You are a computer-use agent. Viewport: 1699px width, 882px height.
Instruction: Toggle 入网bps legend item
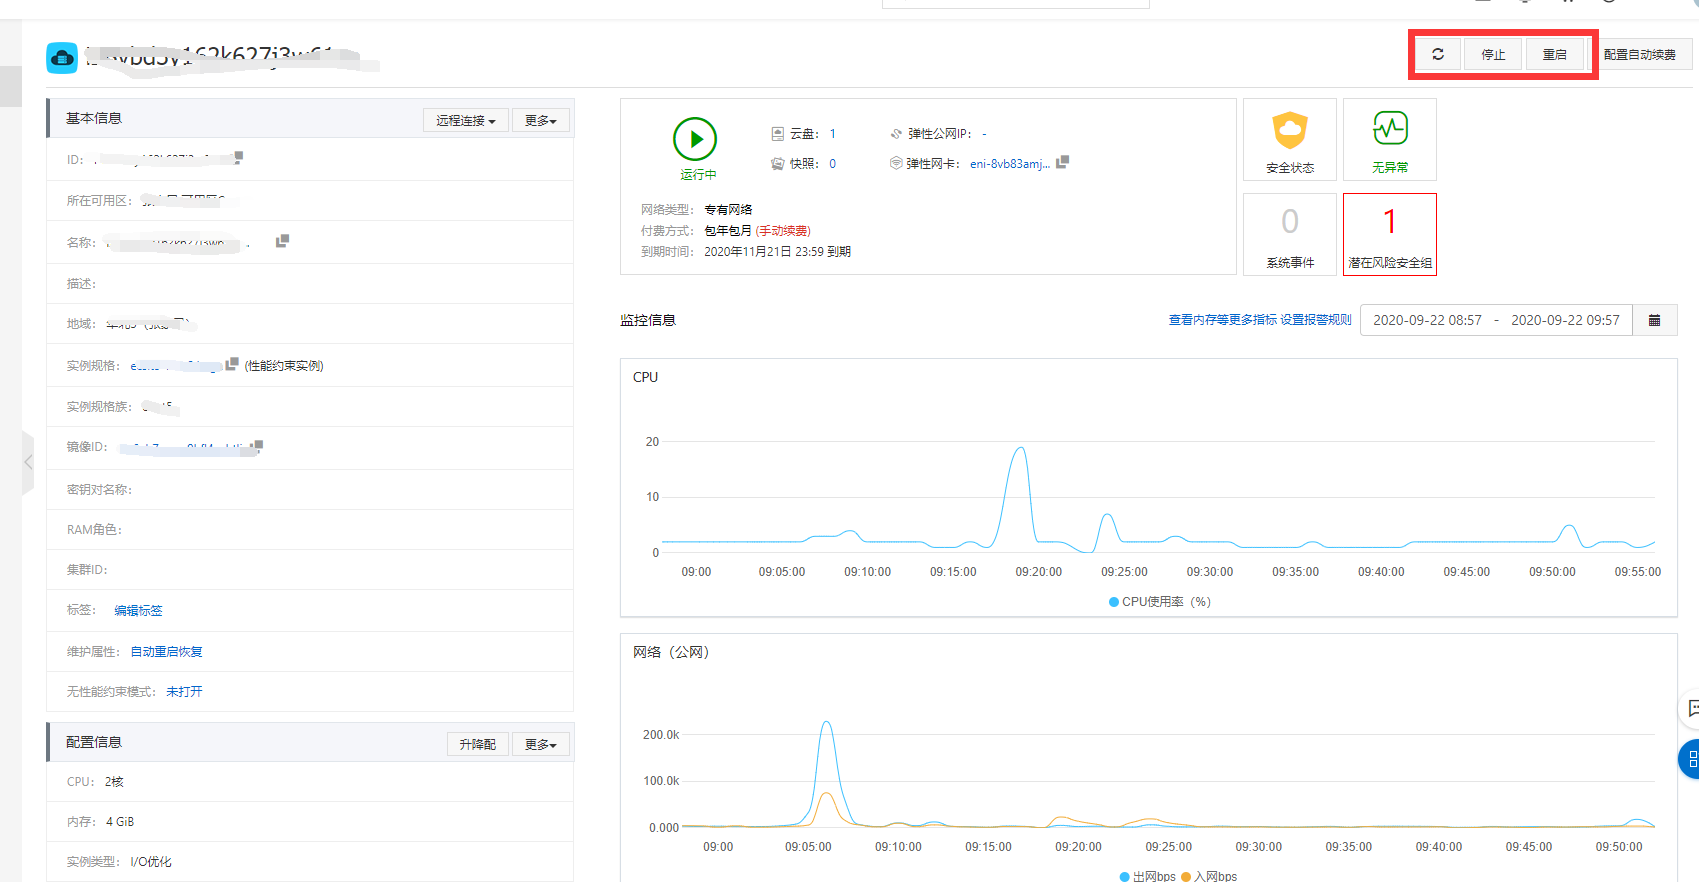click(1209, 876)
